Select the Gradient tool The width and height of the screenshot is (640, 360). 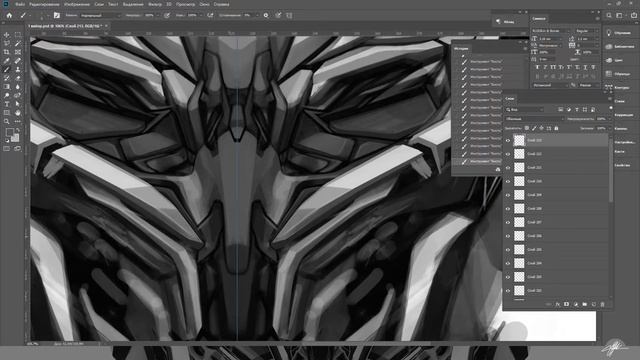click(x=7, y=87)
